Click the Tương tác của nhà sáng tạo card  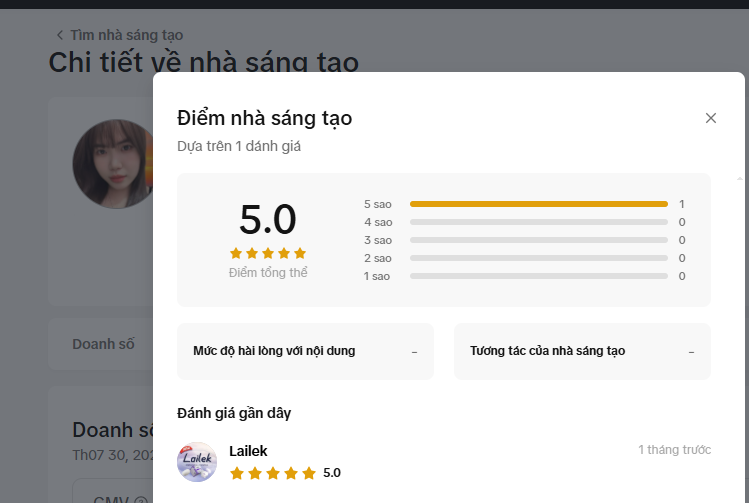pyautogui.click(x=582, y=351)
